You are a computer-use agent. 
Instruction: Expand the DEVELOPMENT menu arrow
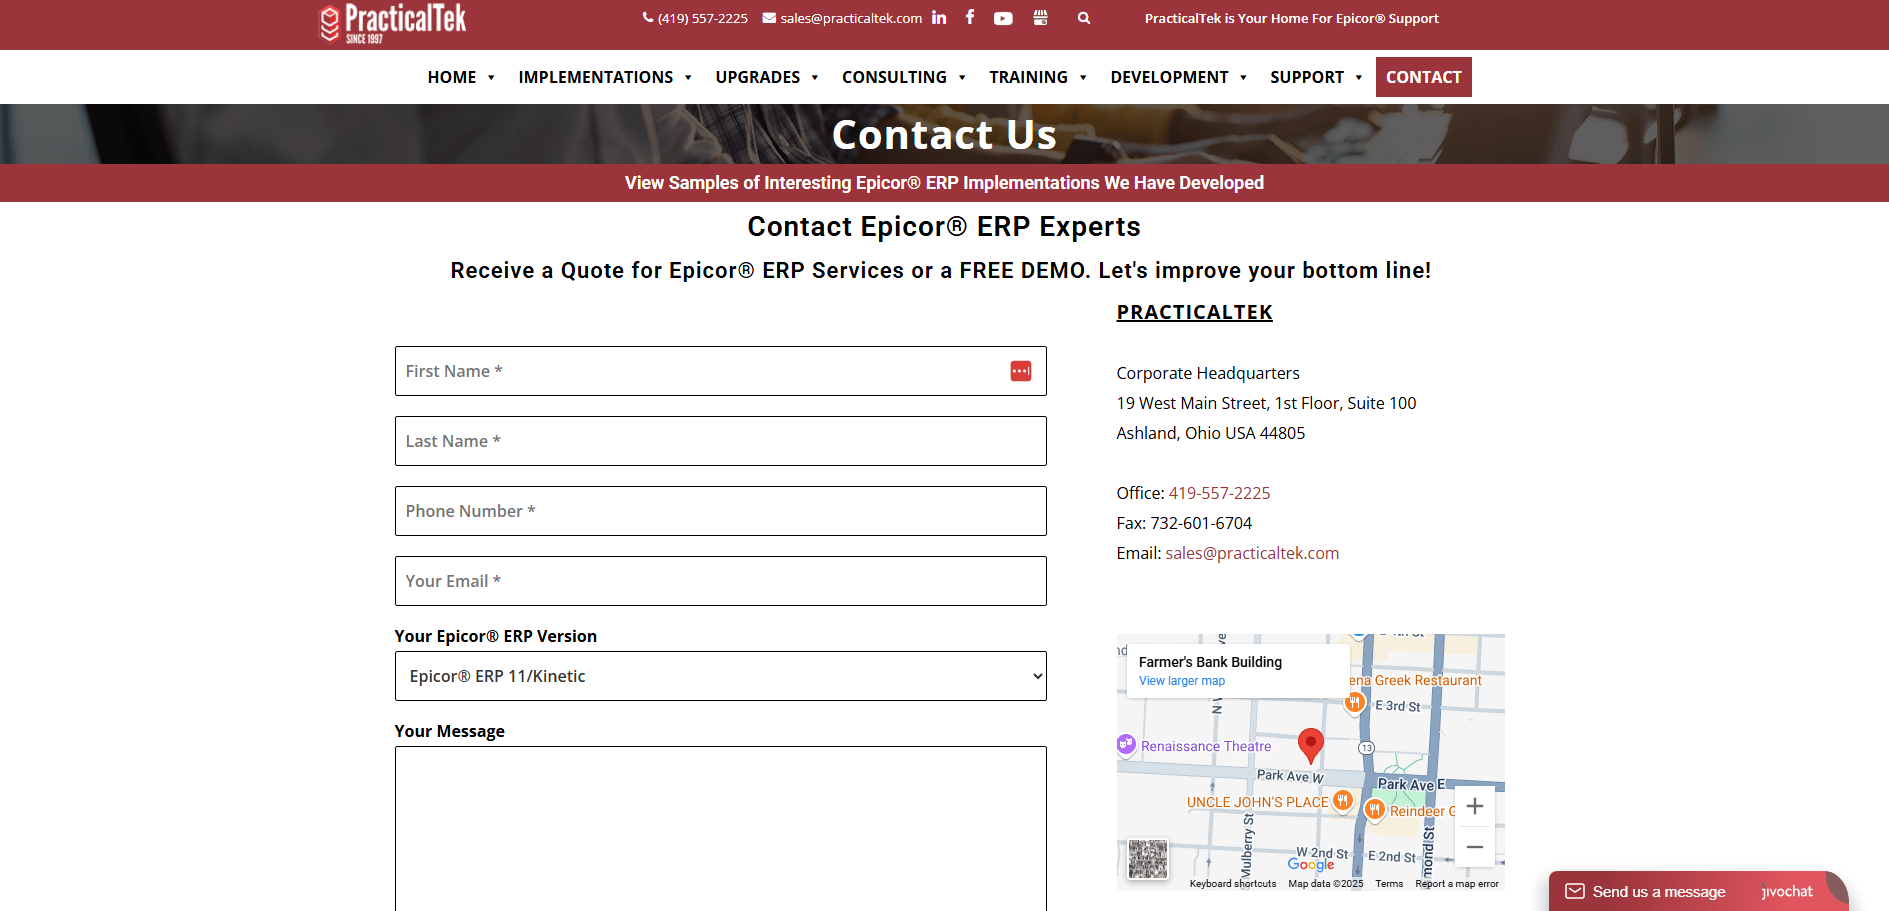pos(1243,77)
